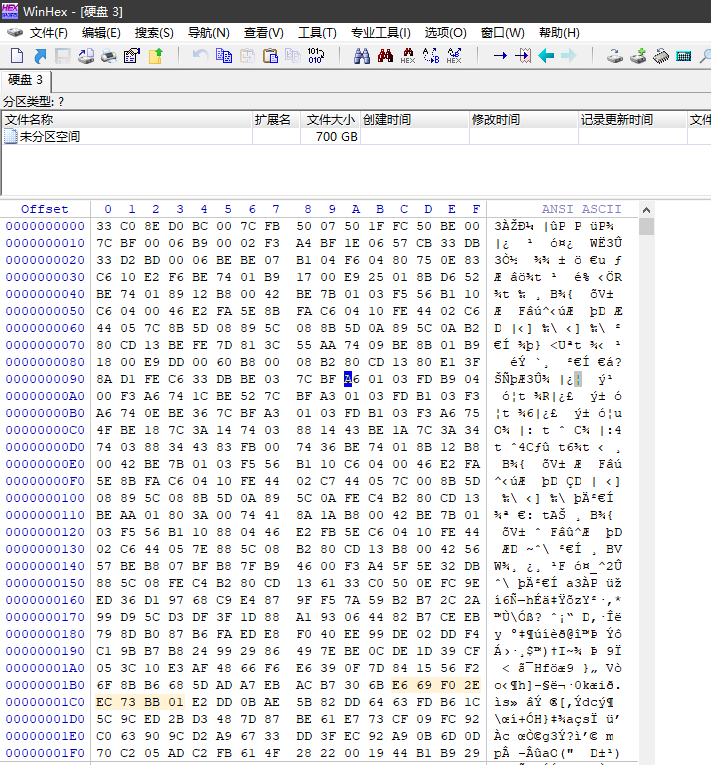Screen dimensions: 711x765
Task: Open the Find Hex Values tool
Action: coord(408,56)
